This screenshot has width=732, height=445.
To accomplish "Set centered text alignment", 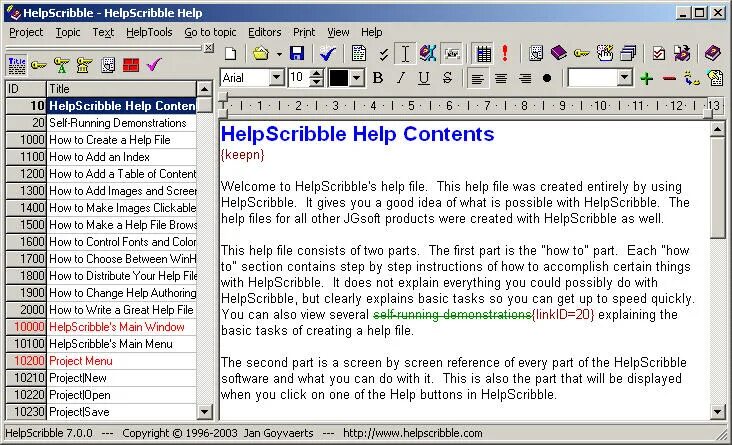I will pos(501,78).
